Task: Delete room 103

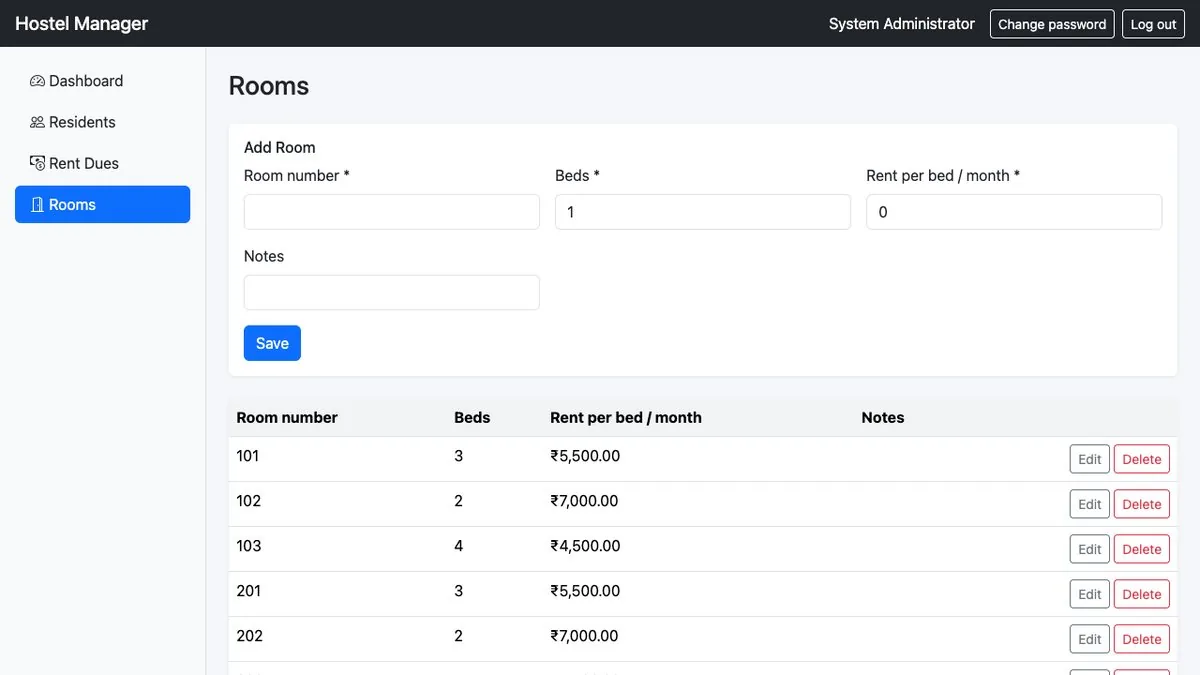Action: coord(1142,549)
